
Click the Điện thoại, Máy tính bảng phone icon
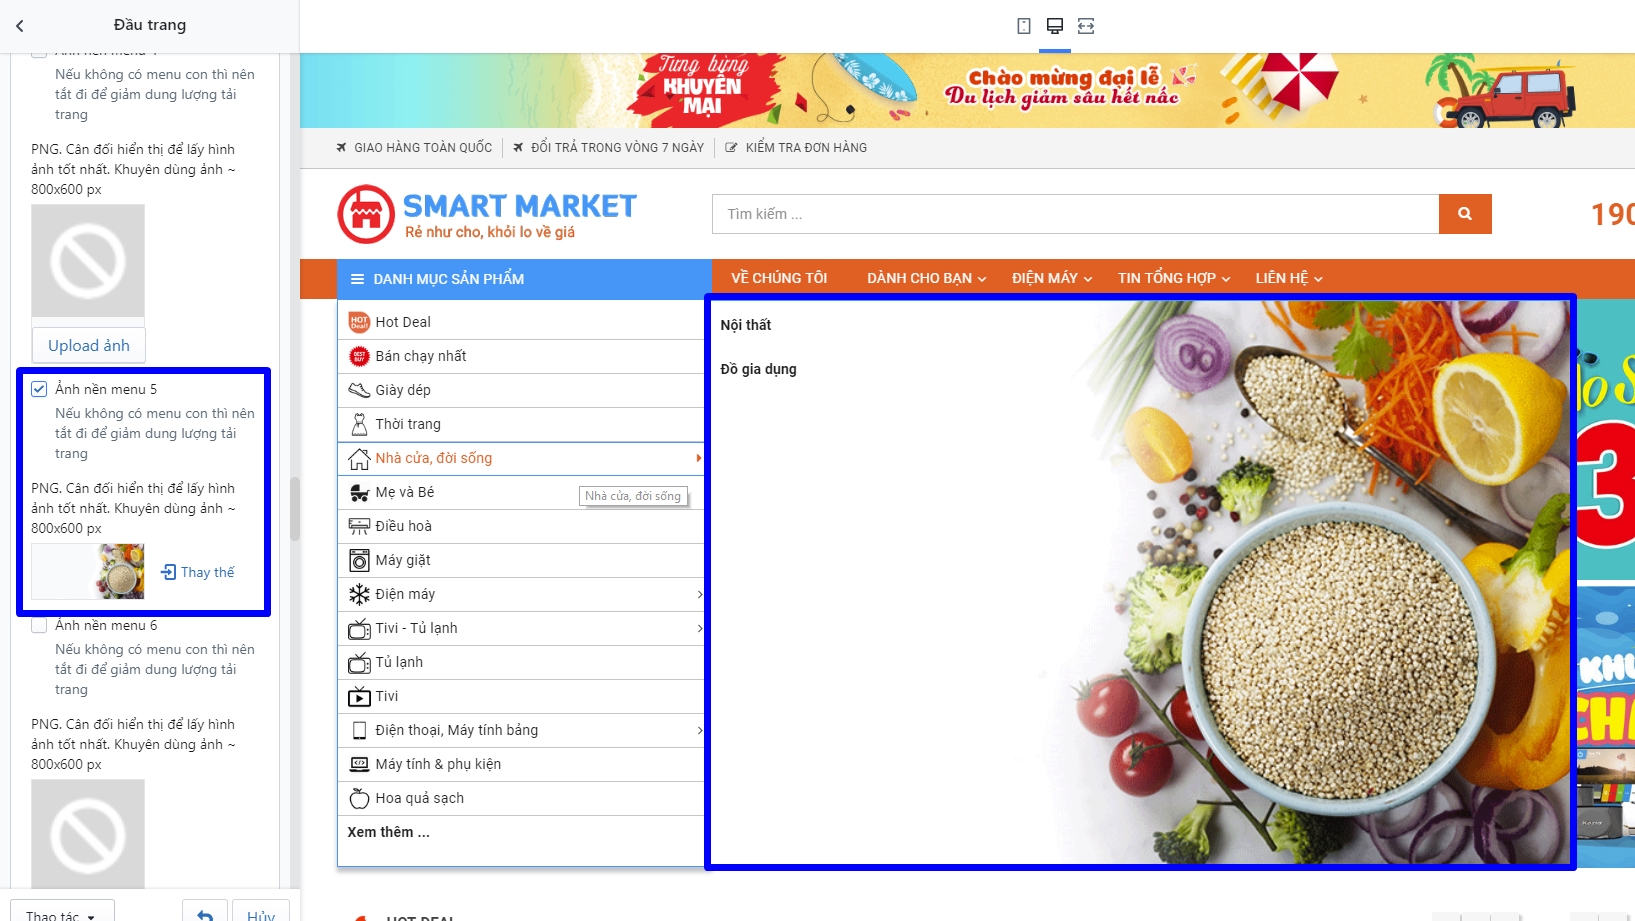click(359, 730)
